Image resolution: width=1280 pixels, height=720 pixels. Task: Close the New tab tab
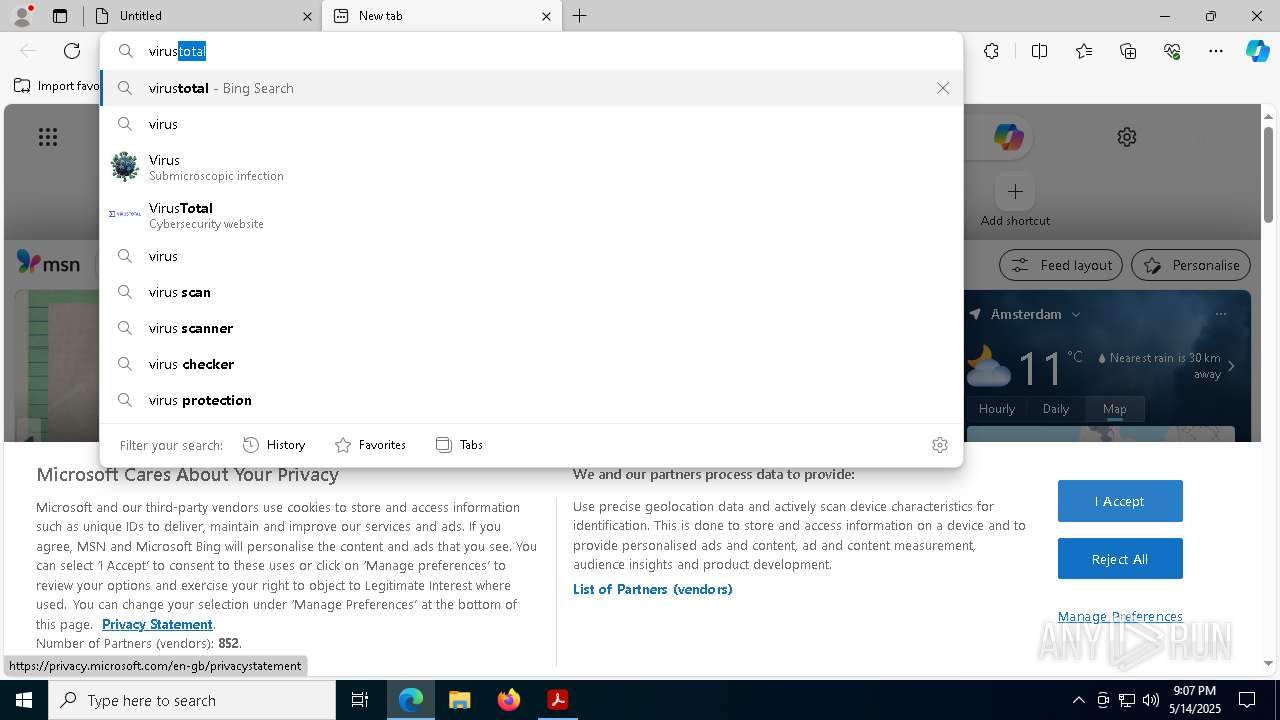[546, 16]
